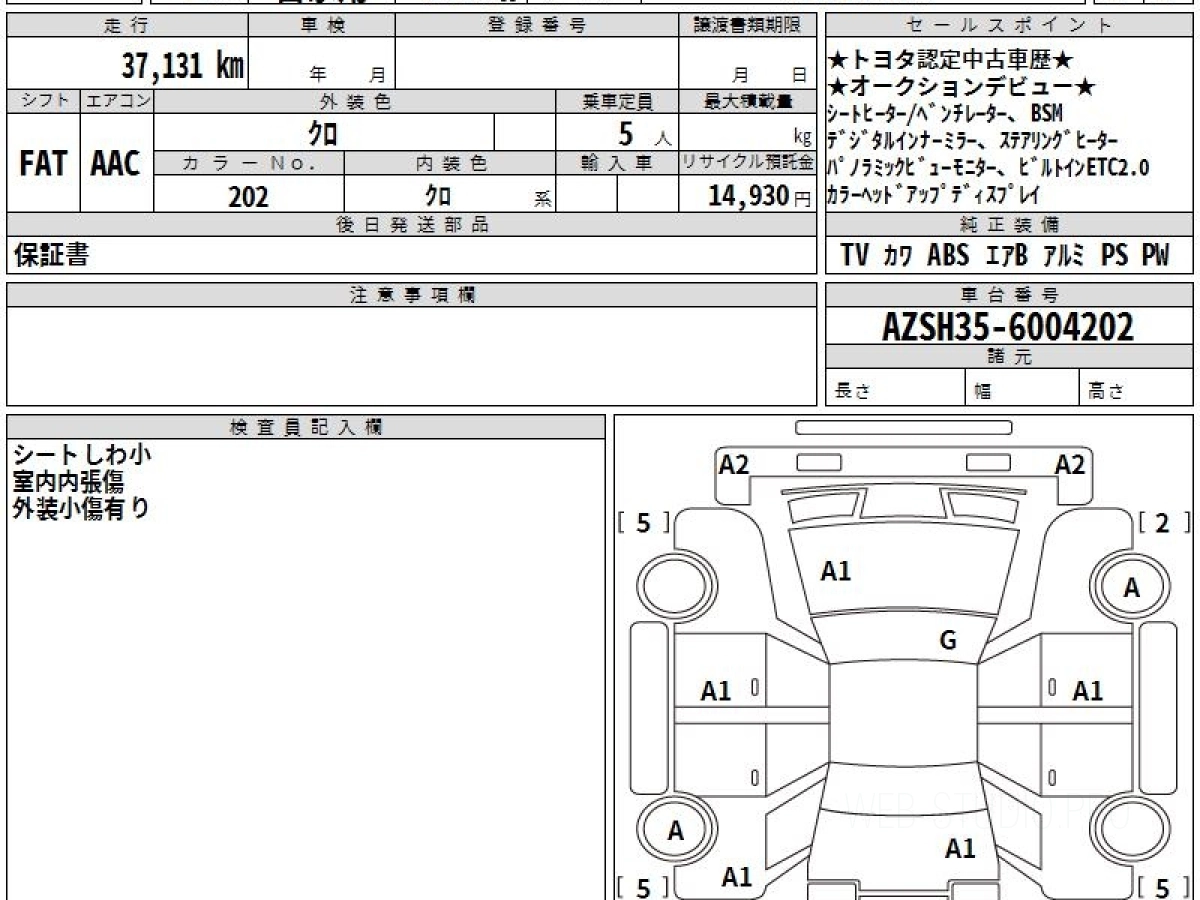Click the エアコン label
This screenshot has width=1200, height=900.
117,101
